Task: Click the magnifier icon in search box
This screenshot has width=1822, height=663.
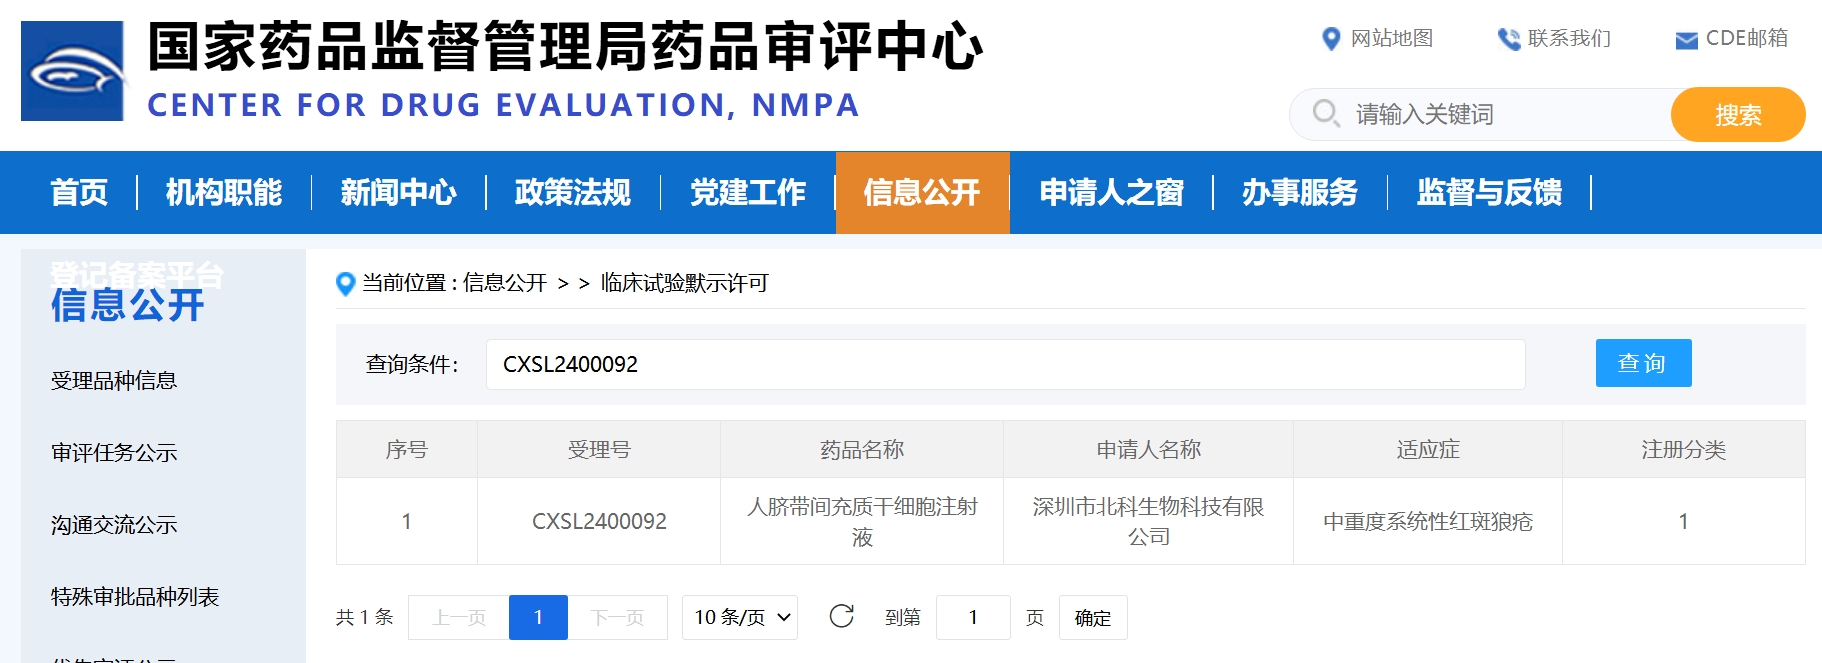Action: click(1326, 114)
